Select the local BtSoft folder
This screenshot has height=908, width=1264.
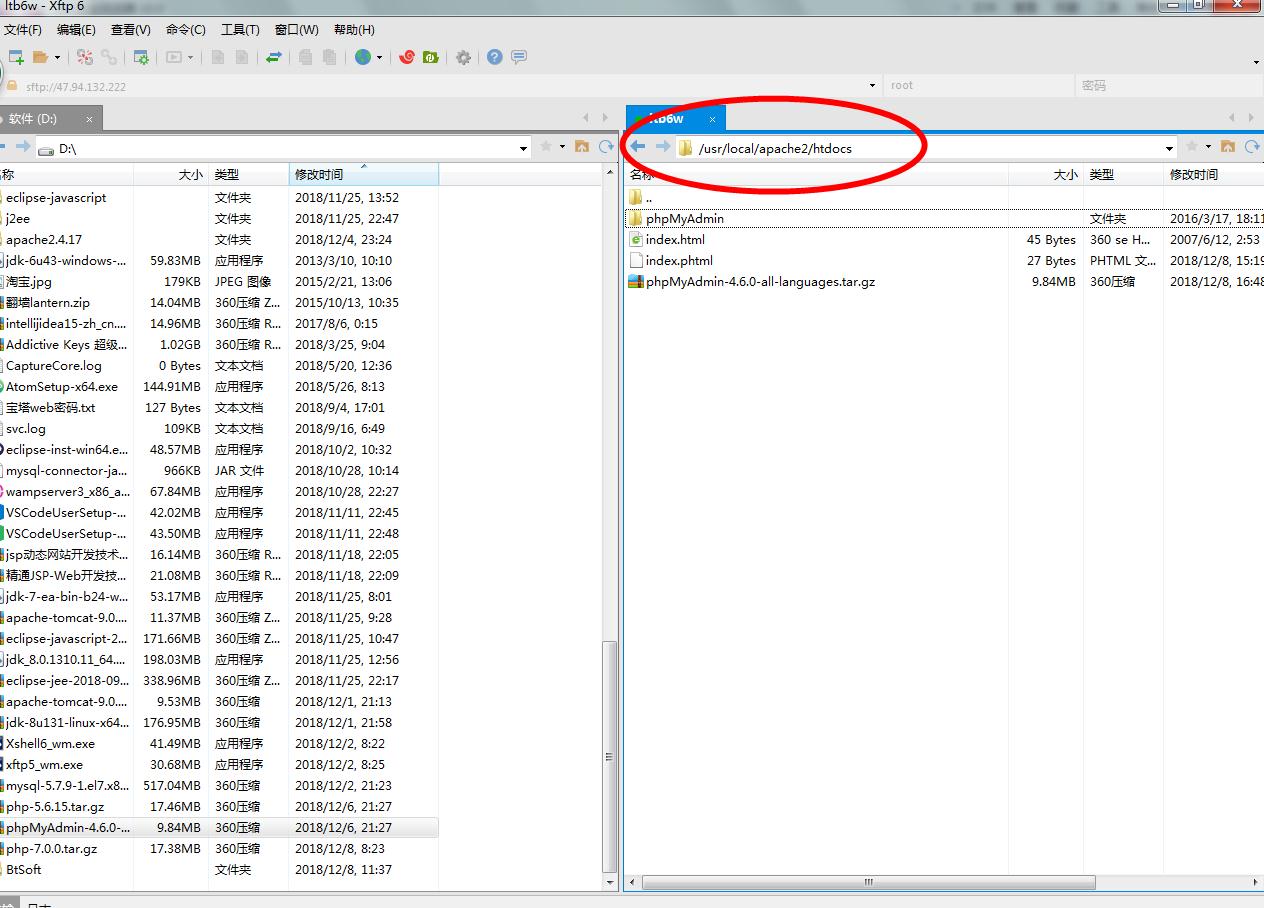[24, 869]
